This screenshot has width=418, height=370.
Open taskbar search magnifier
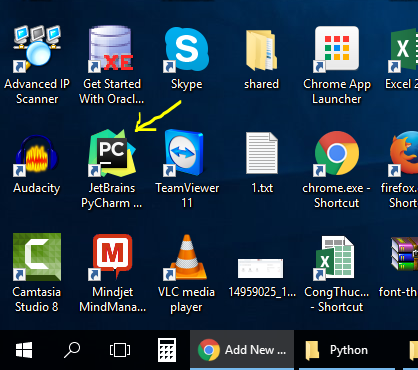72,350
